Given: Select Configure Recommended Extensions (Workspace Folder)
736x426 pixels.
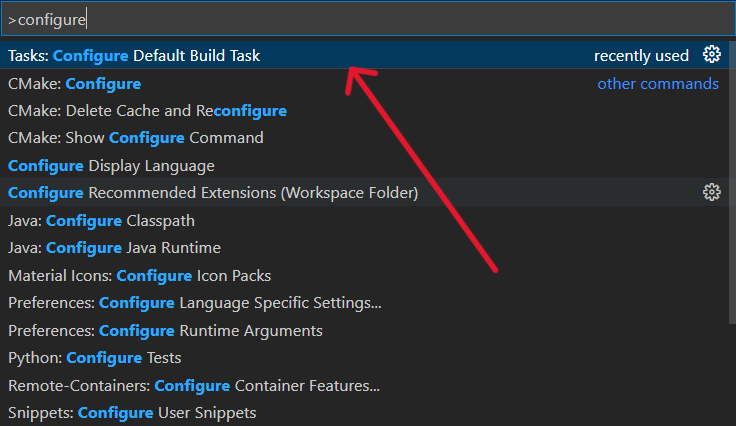Looking at the screenshot, I should (x=213, y=192).
